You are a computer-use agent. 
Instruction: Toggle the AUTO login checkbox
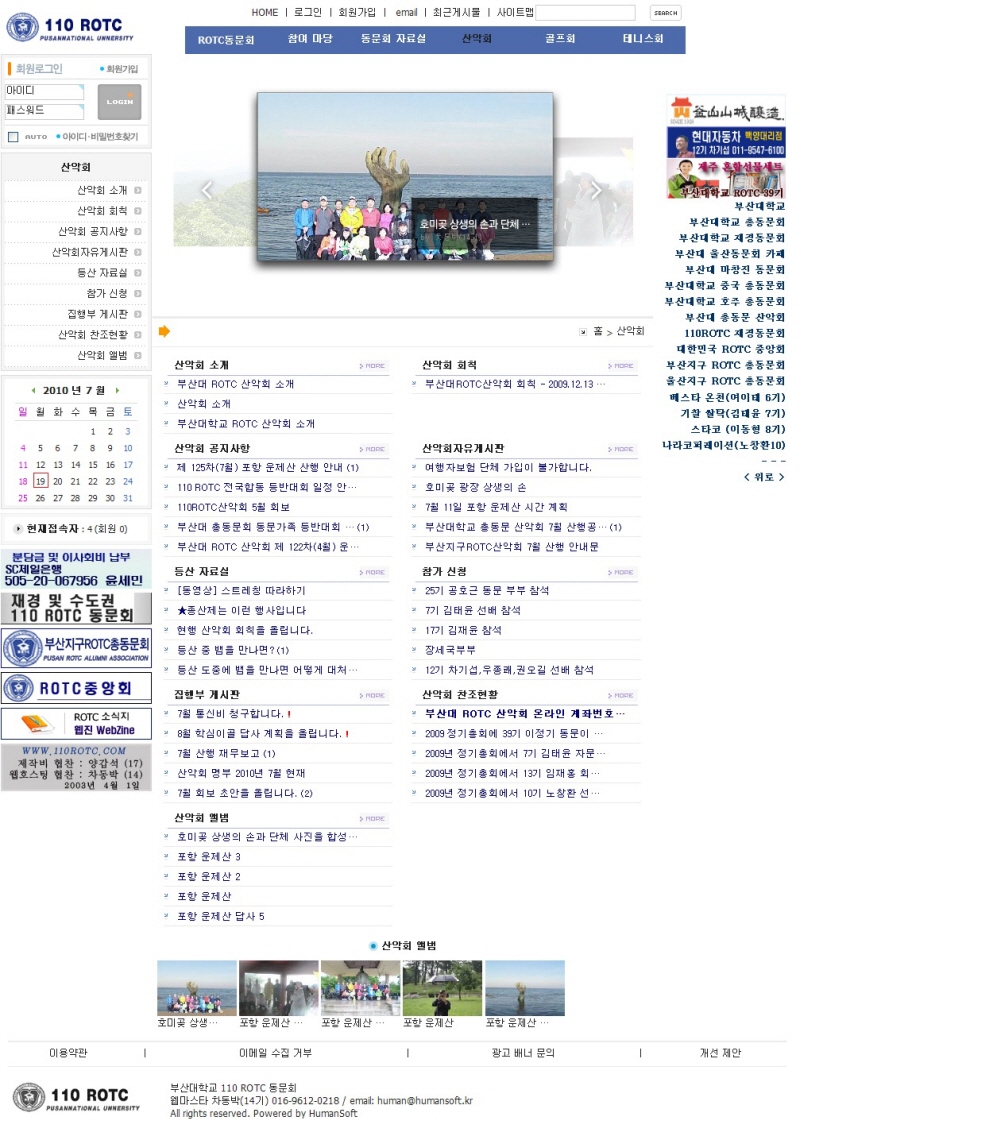point(13,137)
